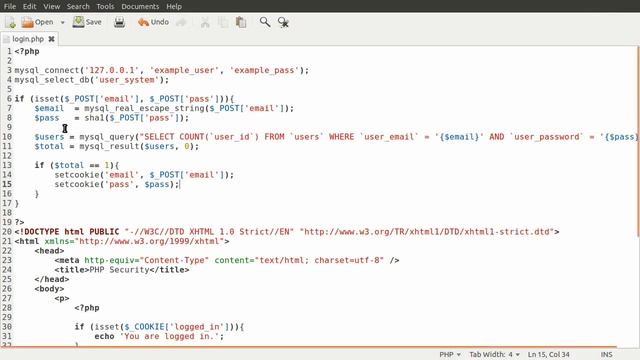The image size is (640, 360).
Task: Open the Help menu
Action: (x=174, y=6)
